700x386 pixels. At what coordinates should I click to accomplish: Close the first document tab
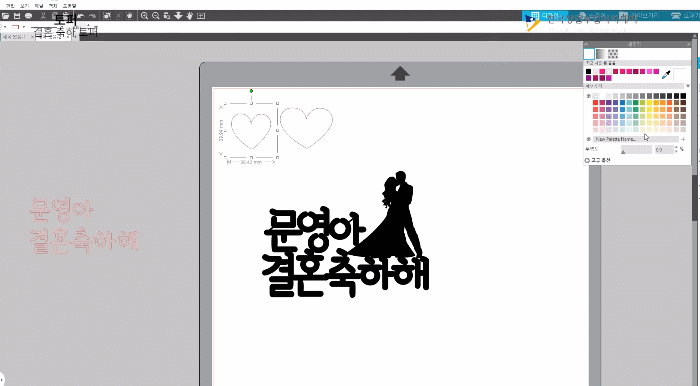[32, 37]
